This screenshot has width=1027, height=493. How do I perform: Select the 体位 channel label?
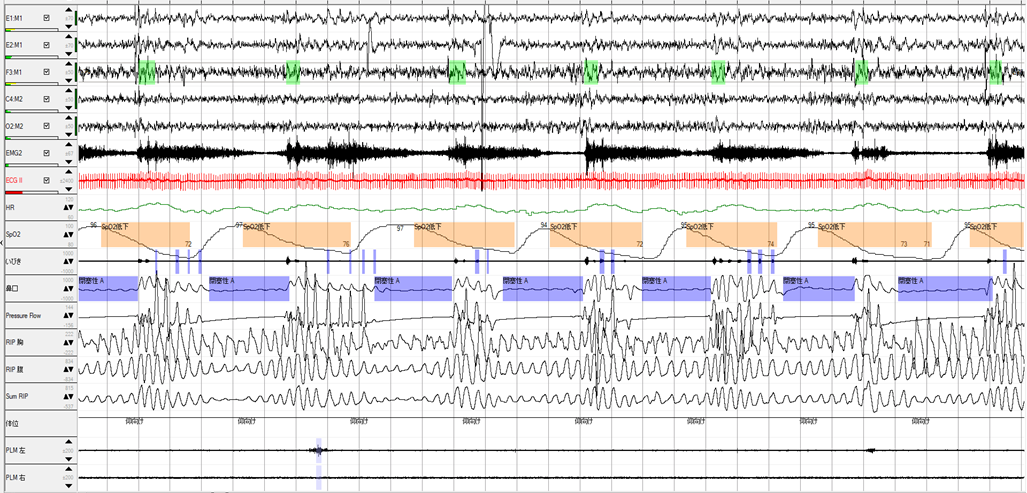point(14,423)
